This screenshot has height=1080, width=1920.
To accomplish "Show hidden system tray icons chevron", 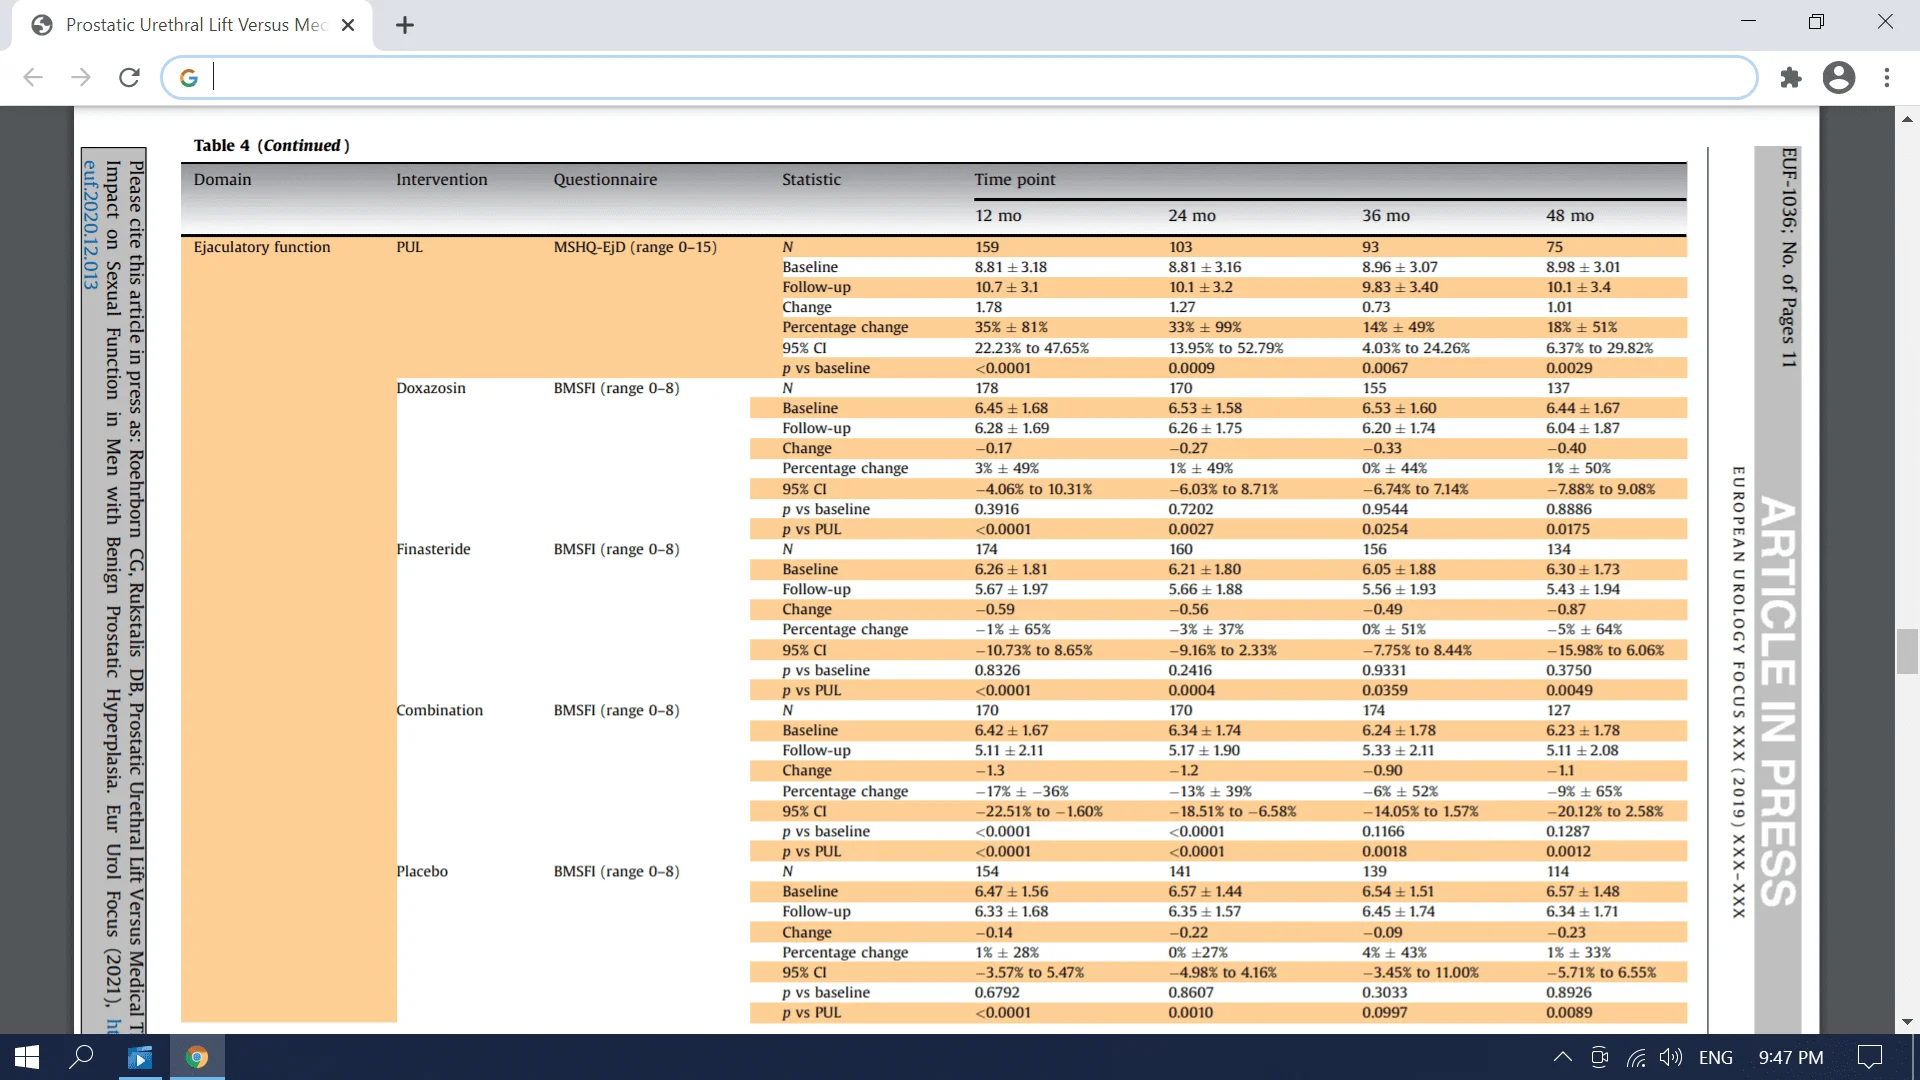I will pos(1562,1057).
